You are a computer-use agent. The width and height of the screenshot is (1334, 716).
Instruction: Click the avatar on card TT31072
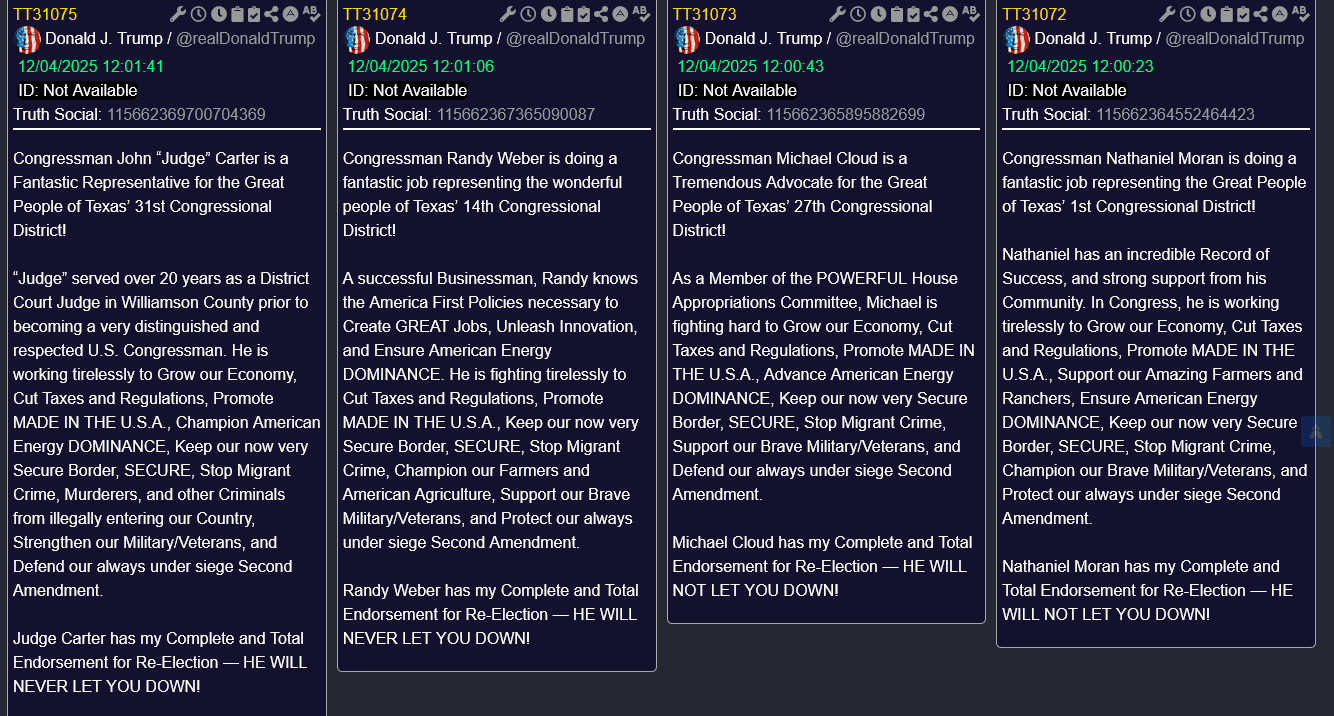tap(1017, 40)
